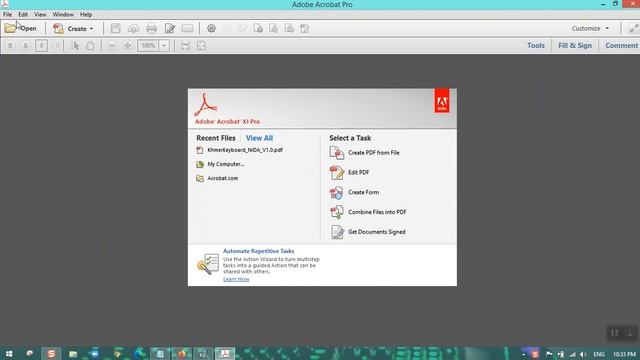The image size is (640, 360).
Task: Open the Create dropdown menu
Action: [73, 29]
